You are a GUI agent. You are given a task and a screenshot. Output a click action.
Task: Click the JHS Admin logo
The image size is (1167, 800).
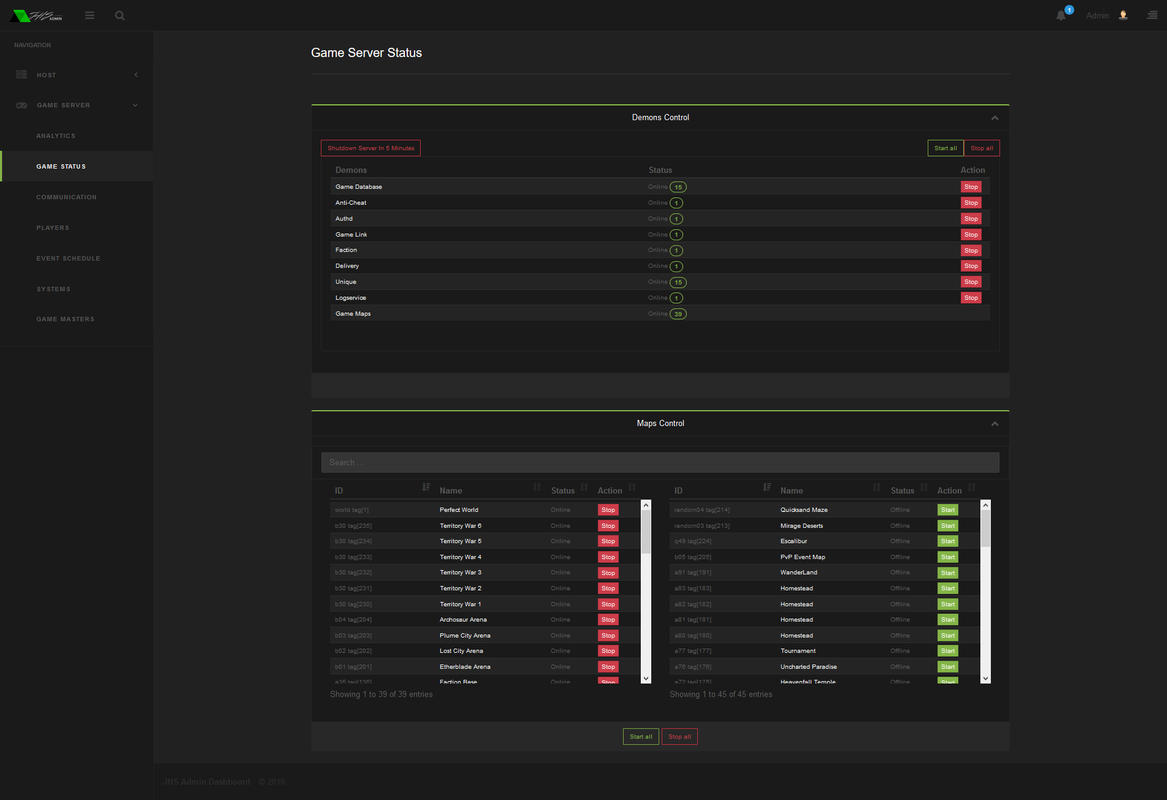tap(36, 16)
